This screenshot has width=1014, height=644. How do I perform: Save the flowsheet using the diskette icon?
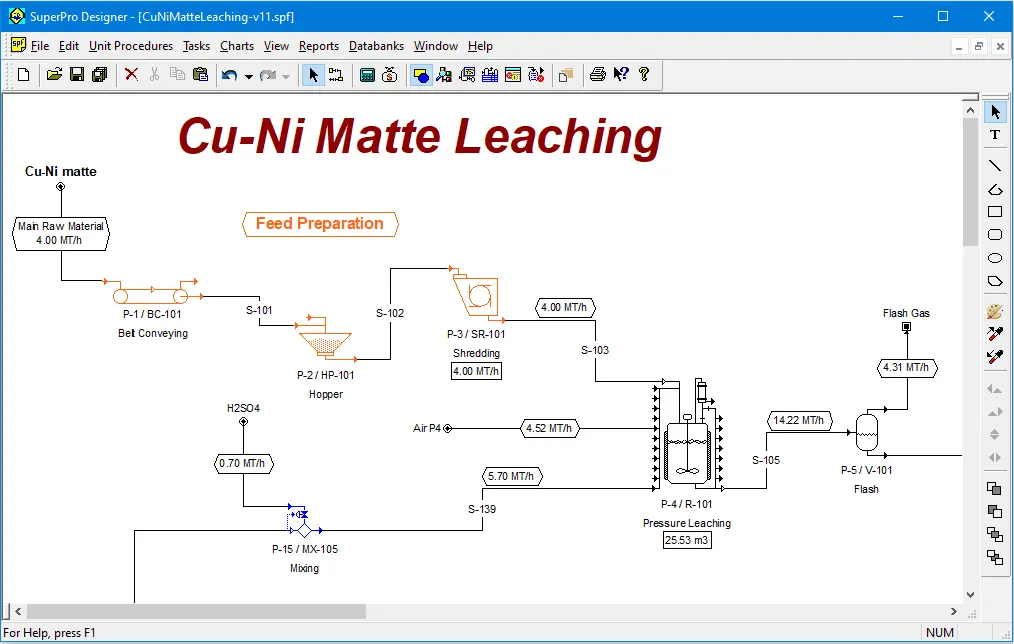77,75
